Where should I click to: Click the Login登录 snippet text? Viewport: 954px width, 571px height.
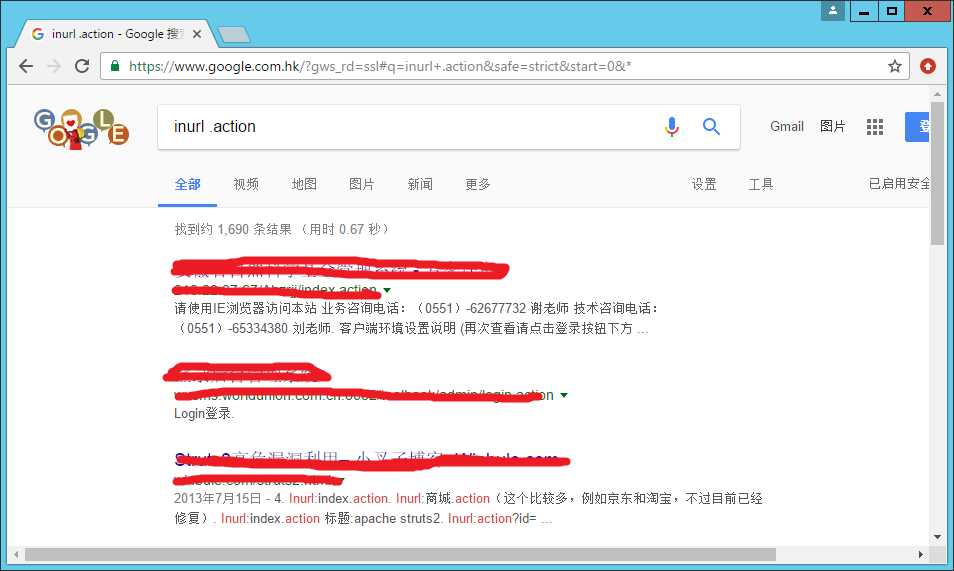coord(203,413)
